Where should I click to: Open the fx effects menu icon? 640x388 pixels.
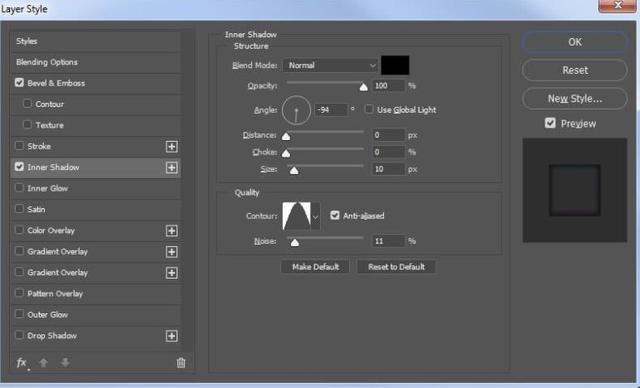click(x=22, y=362)
